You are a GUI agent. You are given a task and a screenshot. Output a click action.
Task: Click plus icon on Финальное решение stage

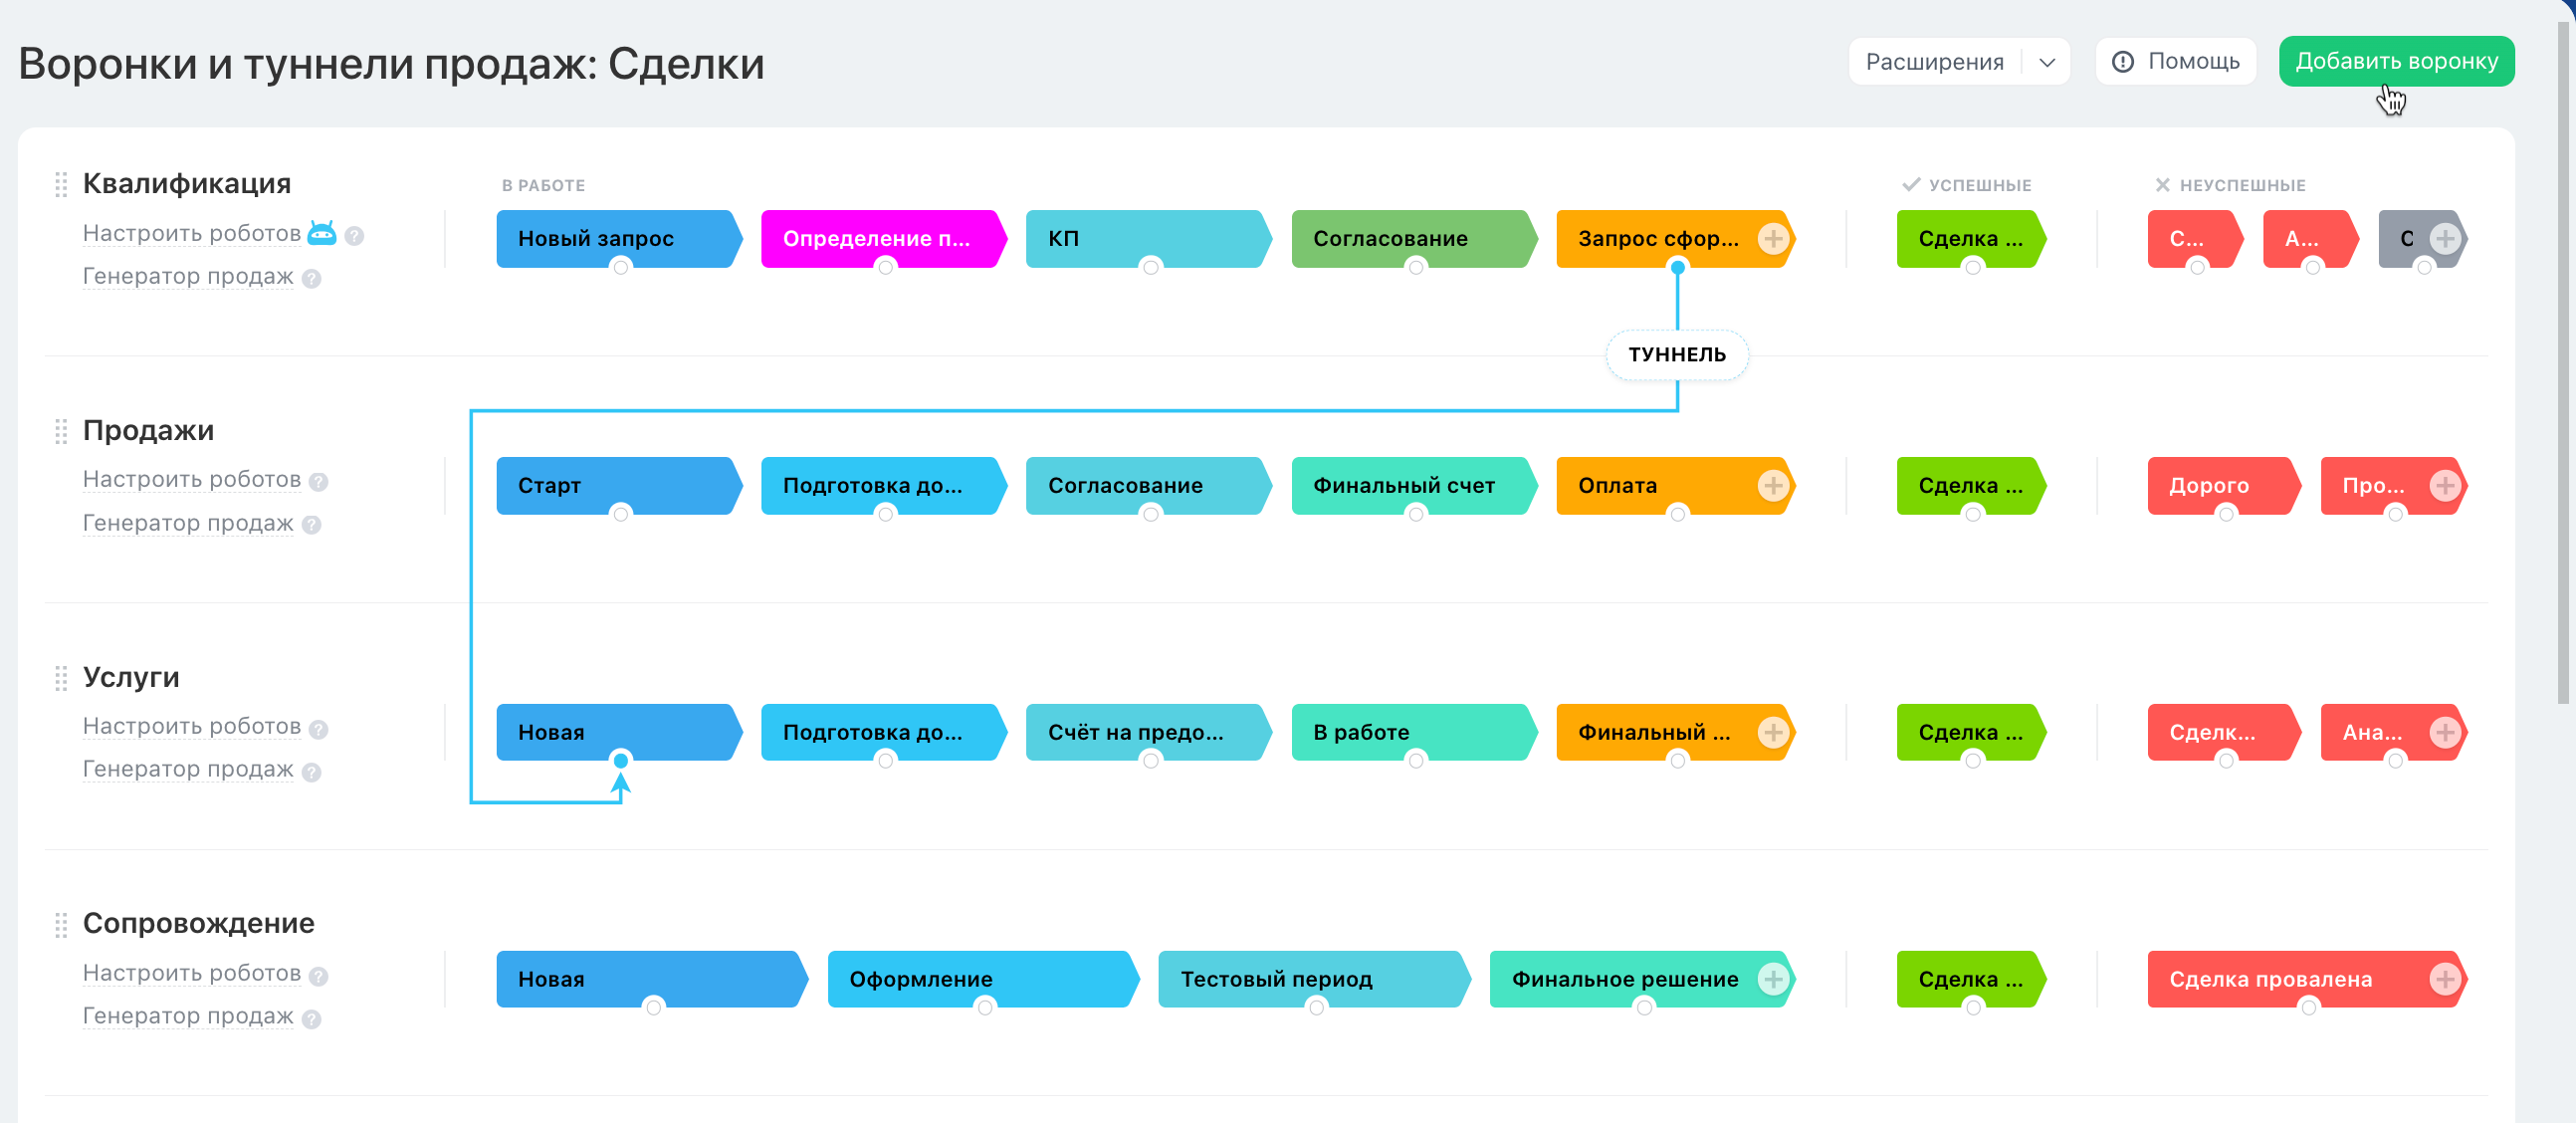(x=1773, y=979)
